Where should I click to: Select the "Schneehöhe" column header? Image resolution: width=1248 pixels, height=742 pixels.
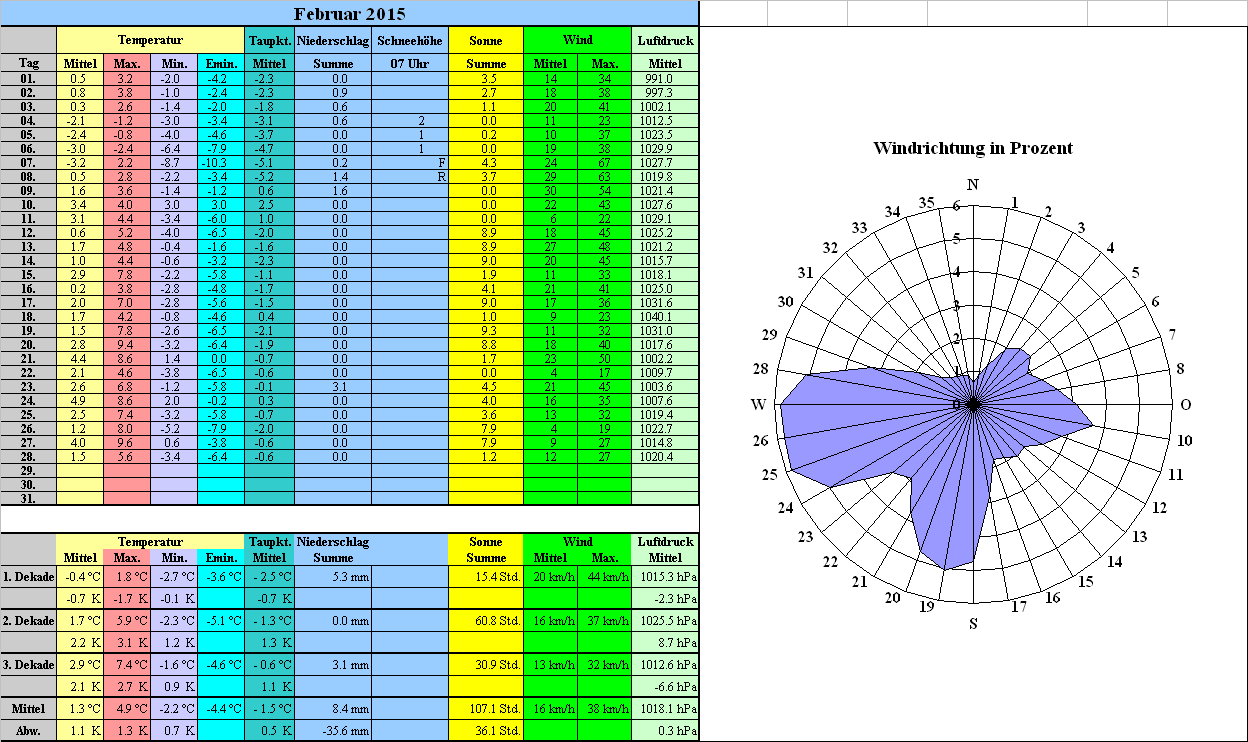coord(409,40)
